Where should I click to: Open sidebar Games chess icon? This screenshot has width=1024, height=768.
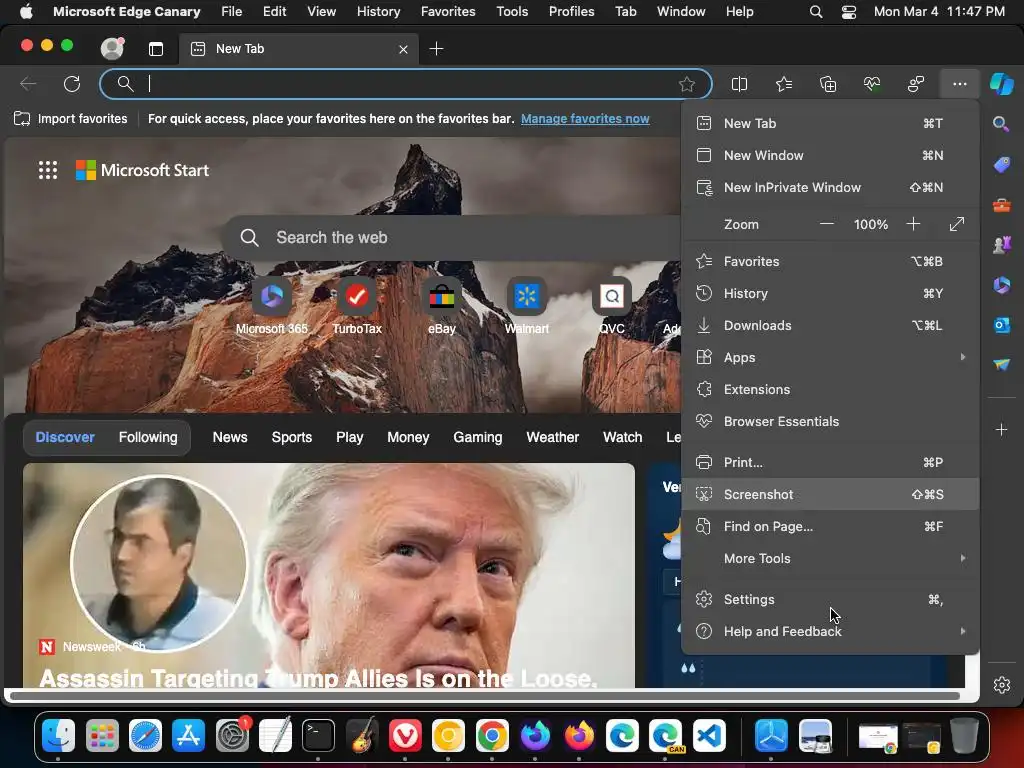pyautogui.click(x=1001, y=244)
